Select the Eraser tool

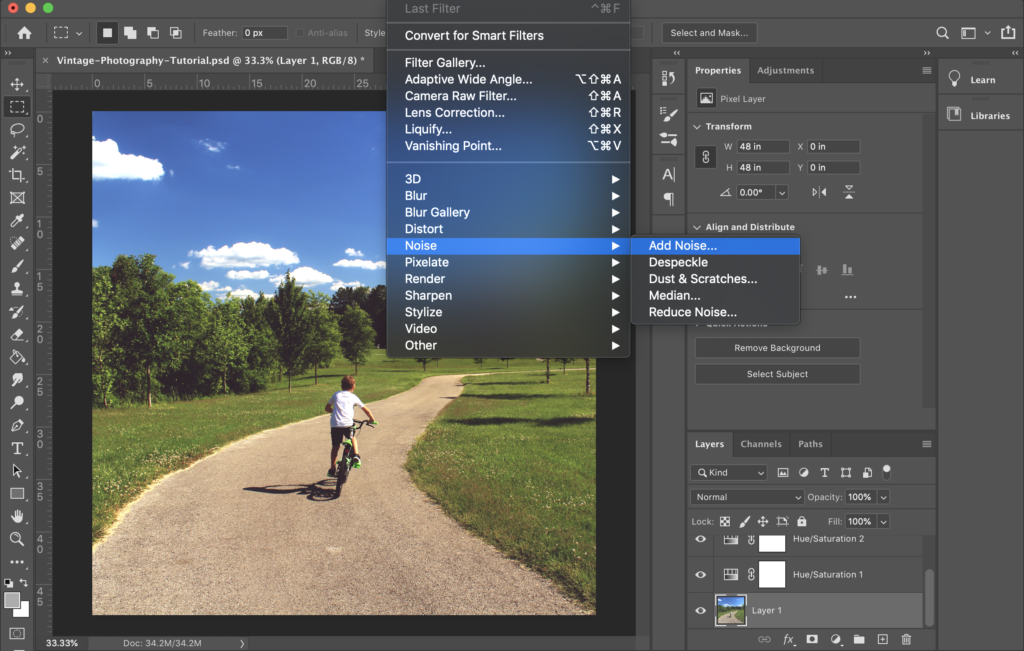(x=18, y=335)
